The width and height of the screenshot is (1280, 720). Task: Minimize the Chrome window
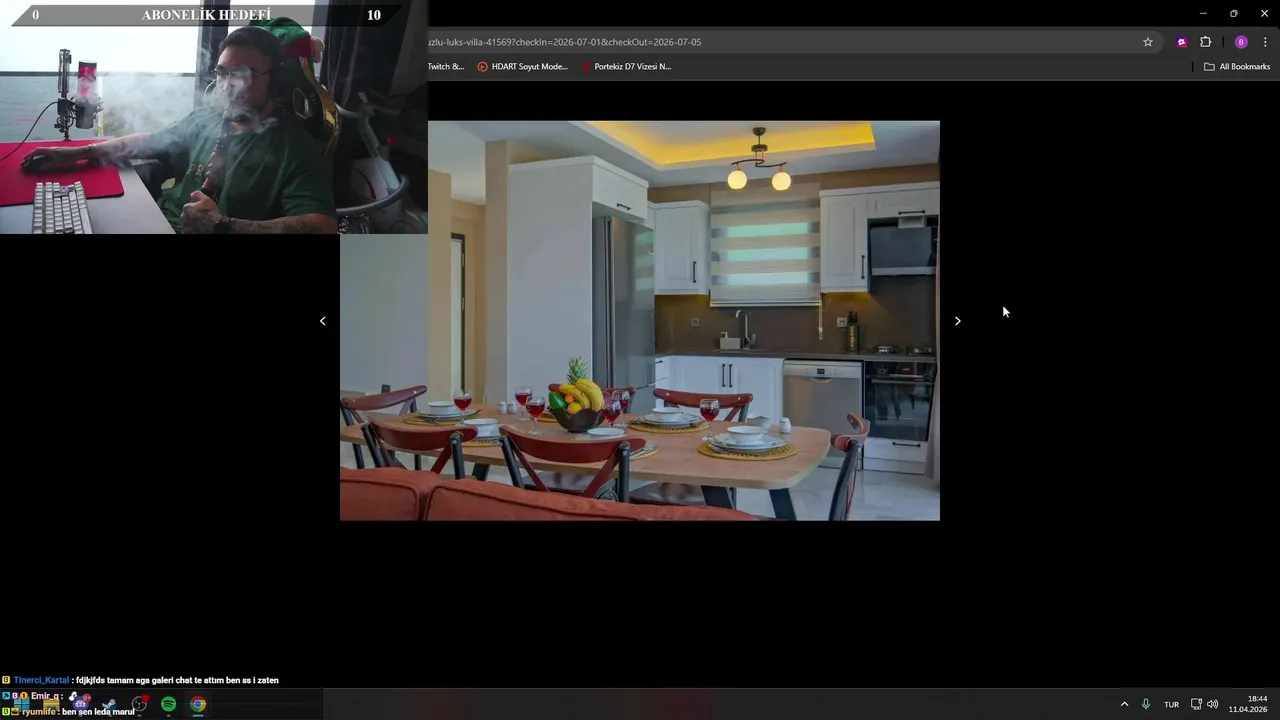click(1203, 14)
